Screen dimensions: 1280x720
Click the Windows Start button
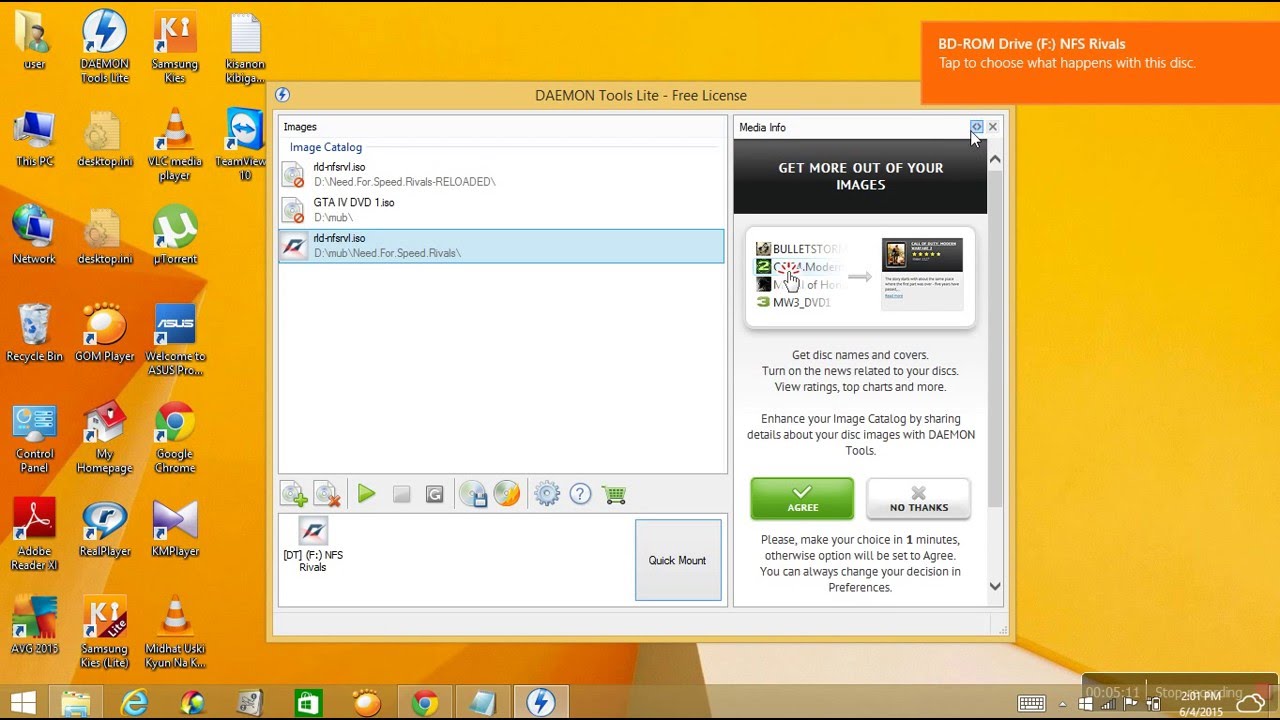pos(23,702)
